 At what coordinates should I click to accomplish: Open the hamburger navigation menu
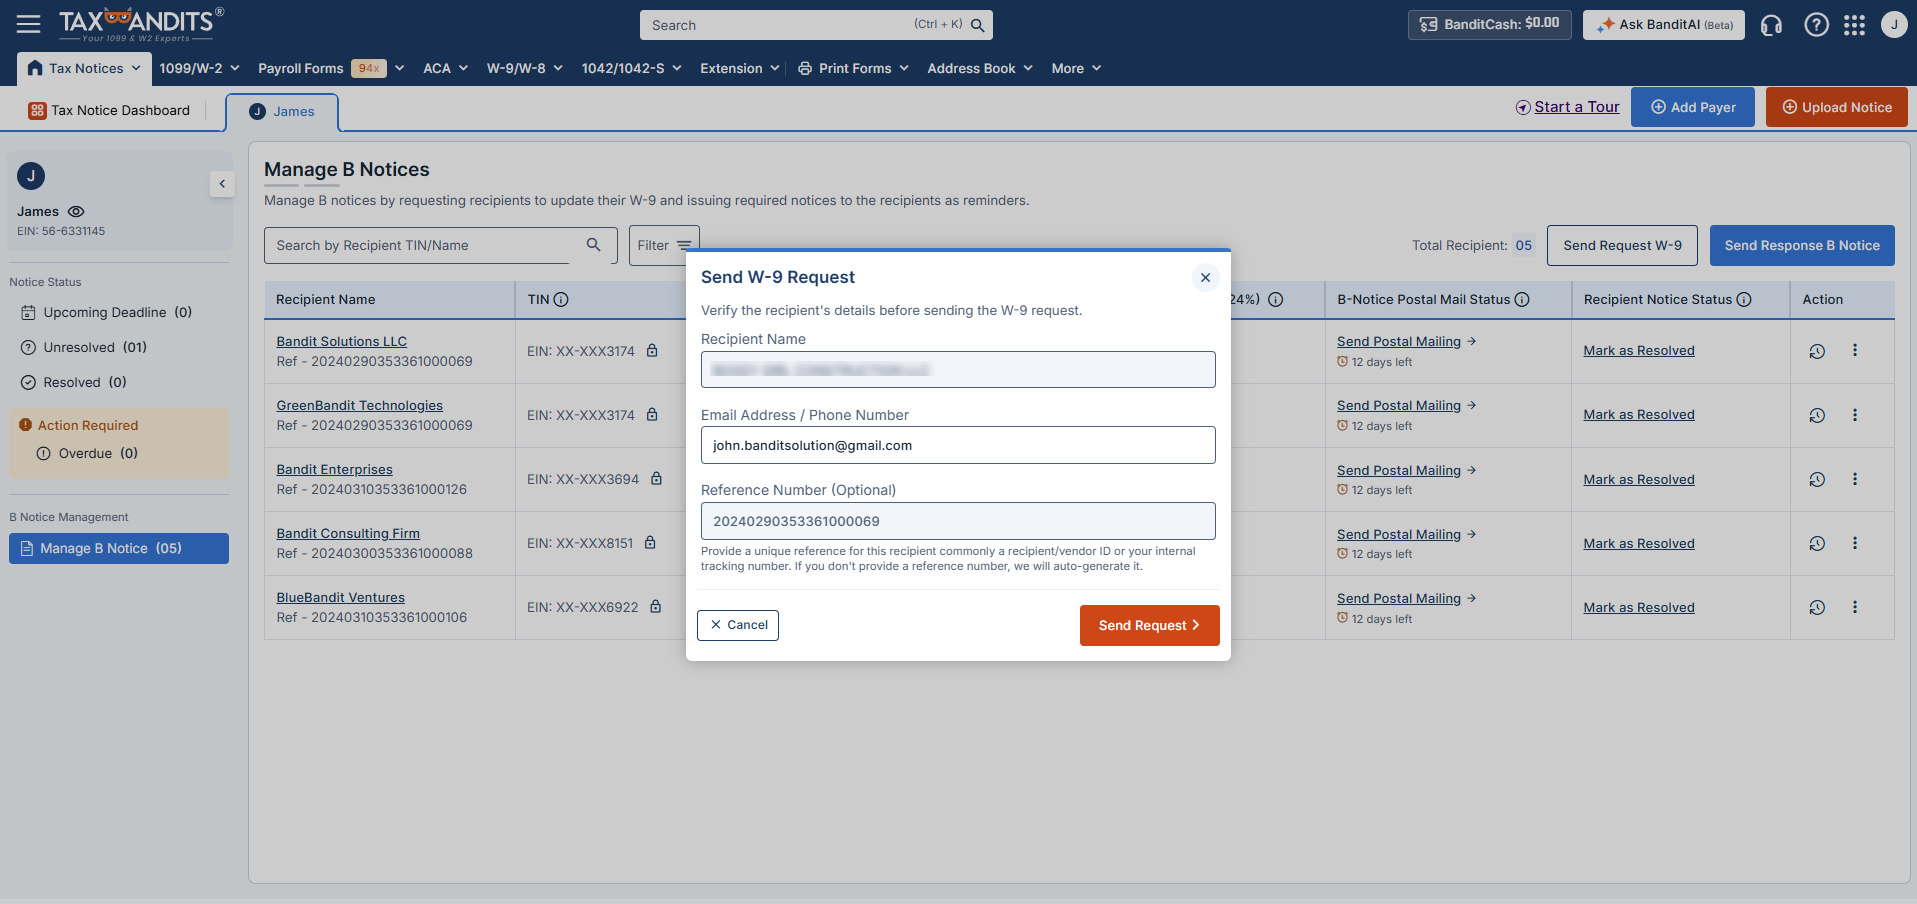(x=28, y=23)
